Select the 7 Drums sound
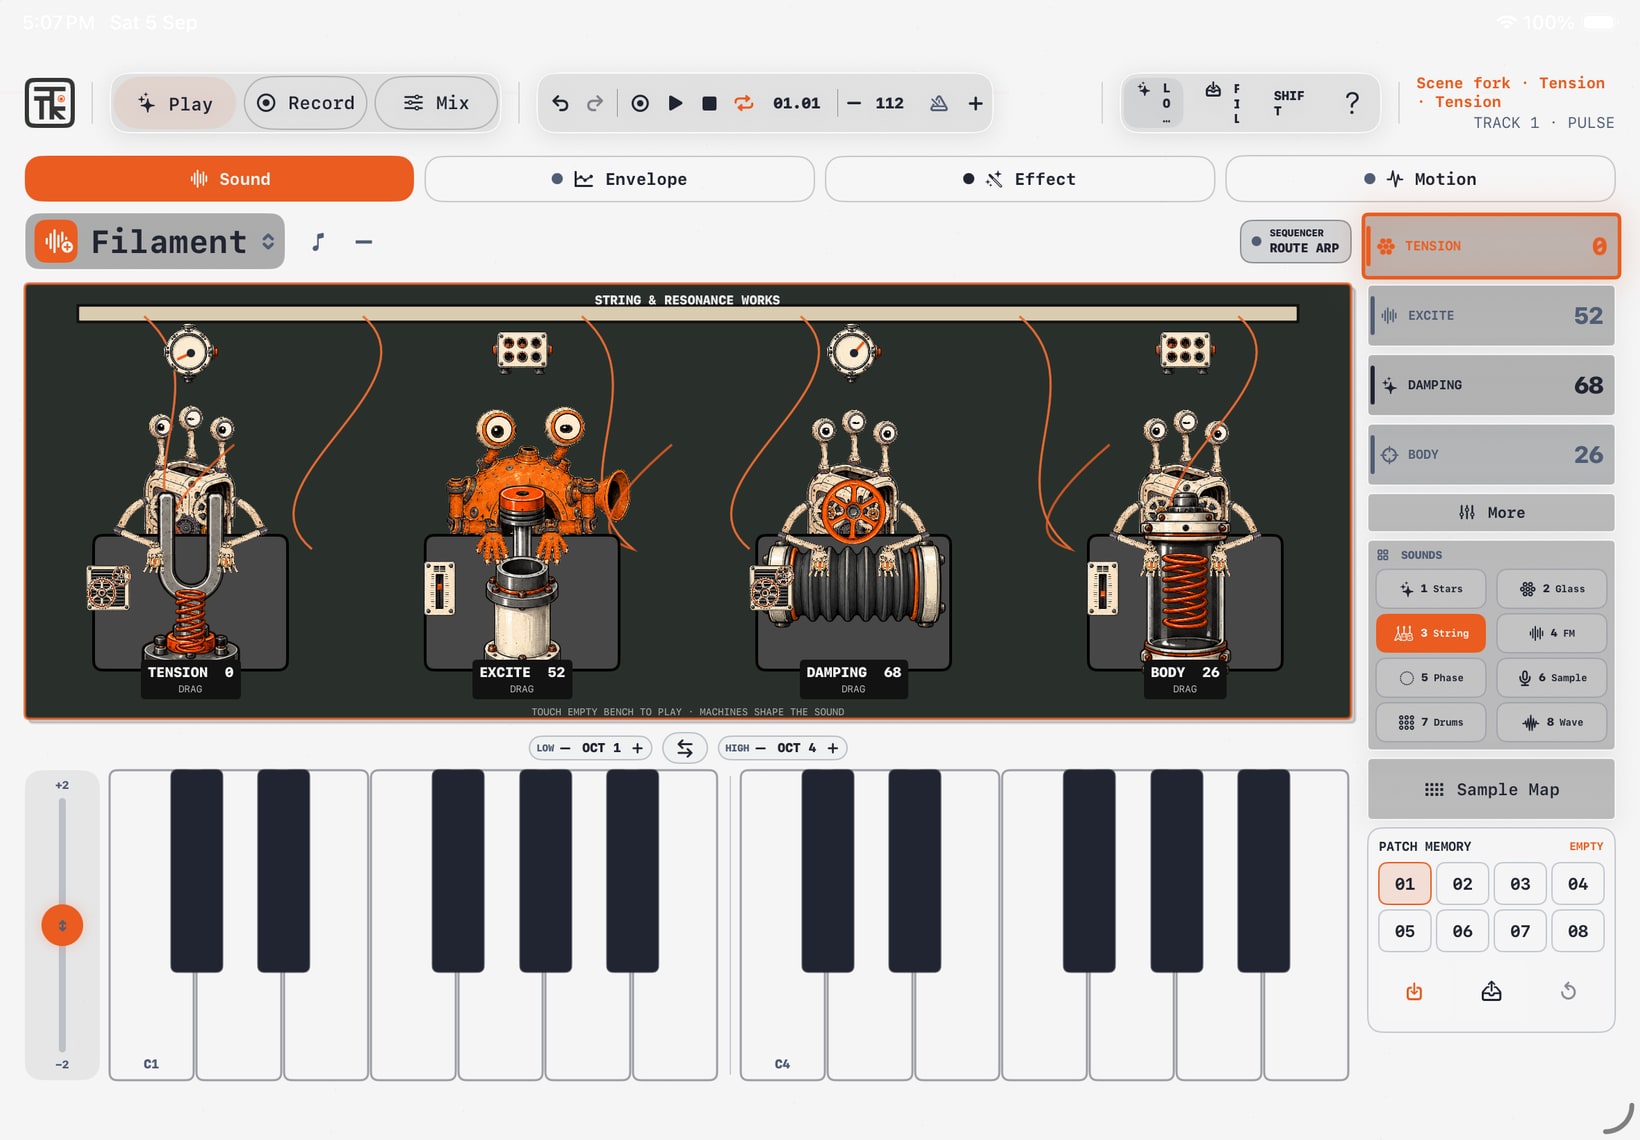The width and height of the screenshot is (1640, 1140). [1431, 722]
